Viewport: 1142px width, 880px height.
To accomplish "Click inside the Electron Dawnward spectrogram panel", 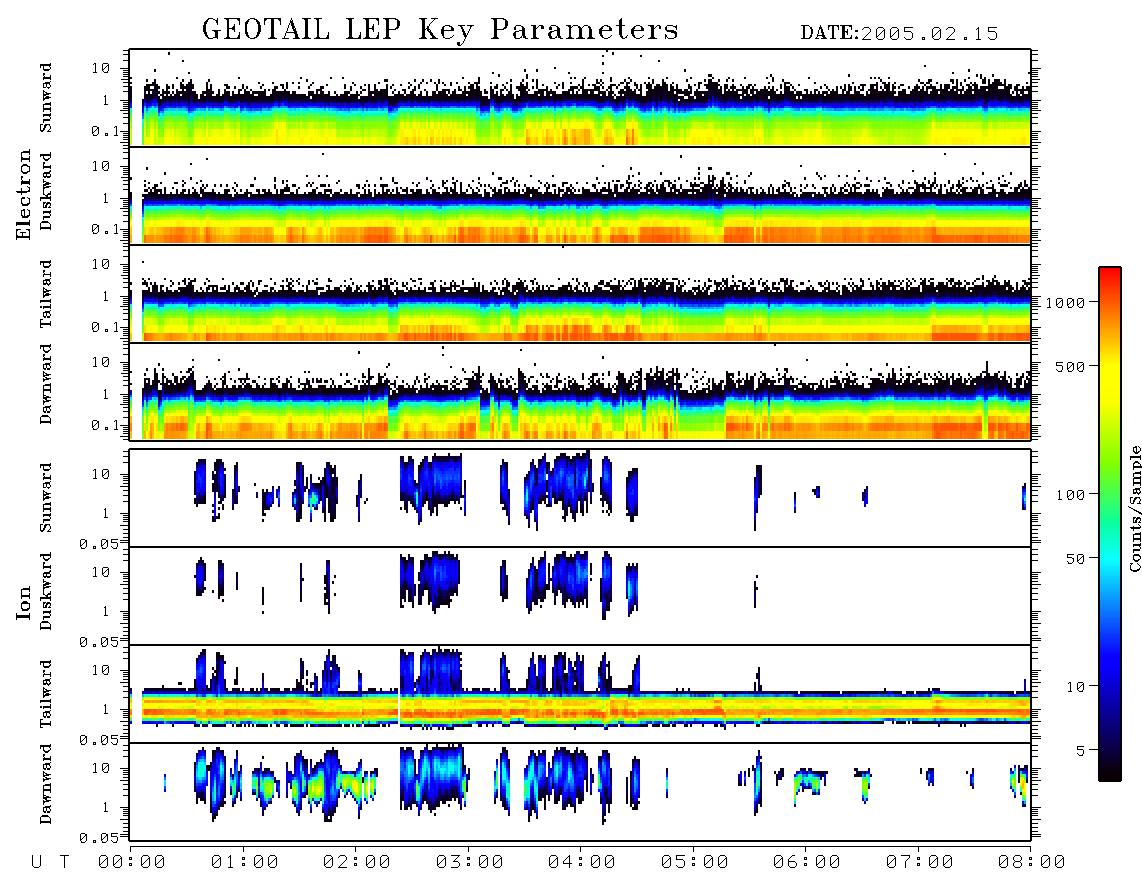I will point(580,391).
